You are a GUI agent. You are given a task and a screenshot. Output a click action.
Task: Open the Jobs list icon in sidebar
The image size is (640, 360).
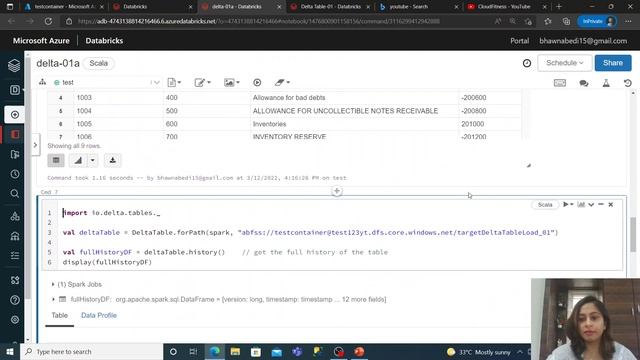15,256
